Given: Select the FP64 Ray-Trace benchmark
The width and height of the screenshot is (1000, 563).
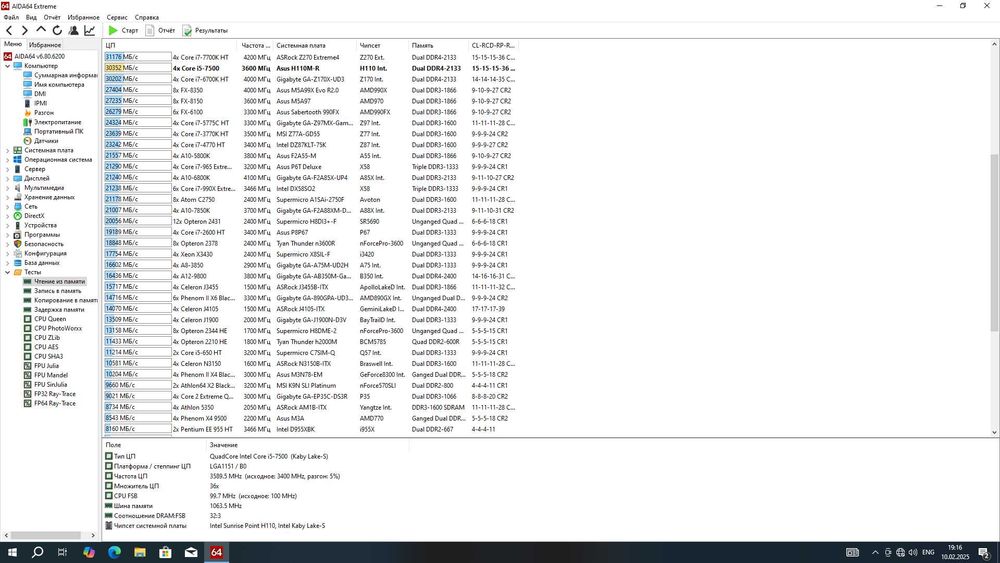Looking at the screenshot, I should pos(54,403).
